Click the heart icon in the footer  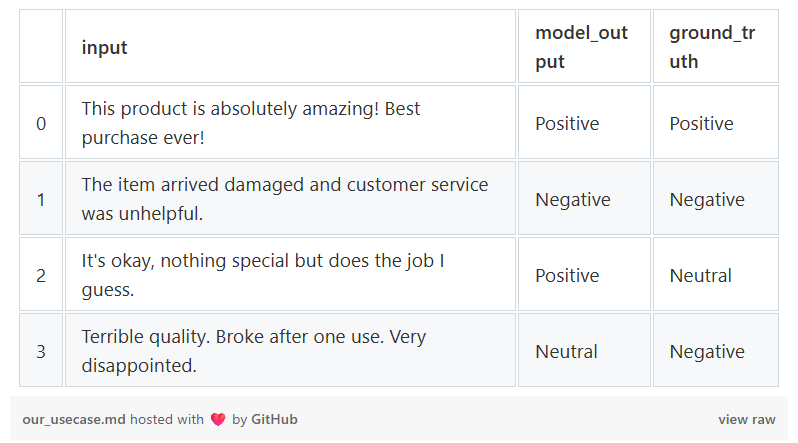(x=218, y=420)
